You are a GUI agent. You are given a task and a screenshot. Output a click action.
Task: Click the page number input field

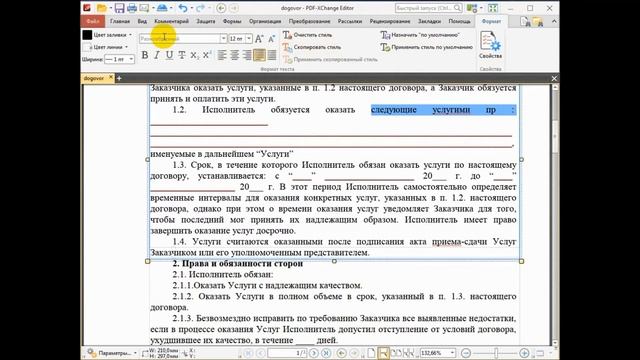(287, 353)
